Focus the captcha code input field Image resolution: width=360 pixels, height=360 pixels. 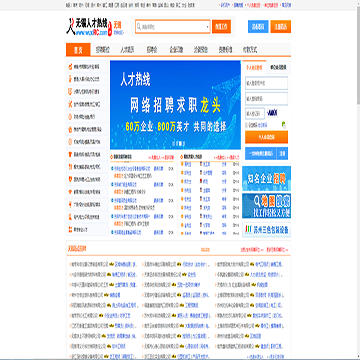click(x=255, y=113)
